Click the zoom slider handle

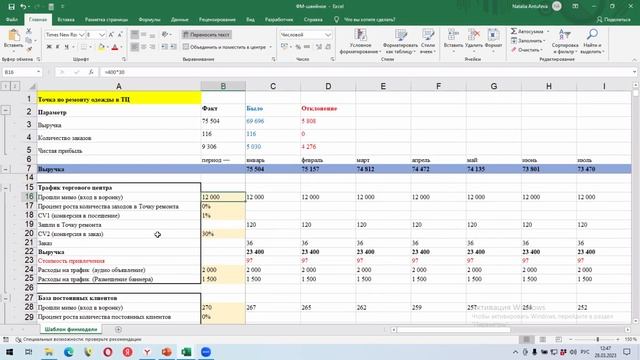coord(597,340)
